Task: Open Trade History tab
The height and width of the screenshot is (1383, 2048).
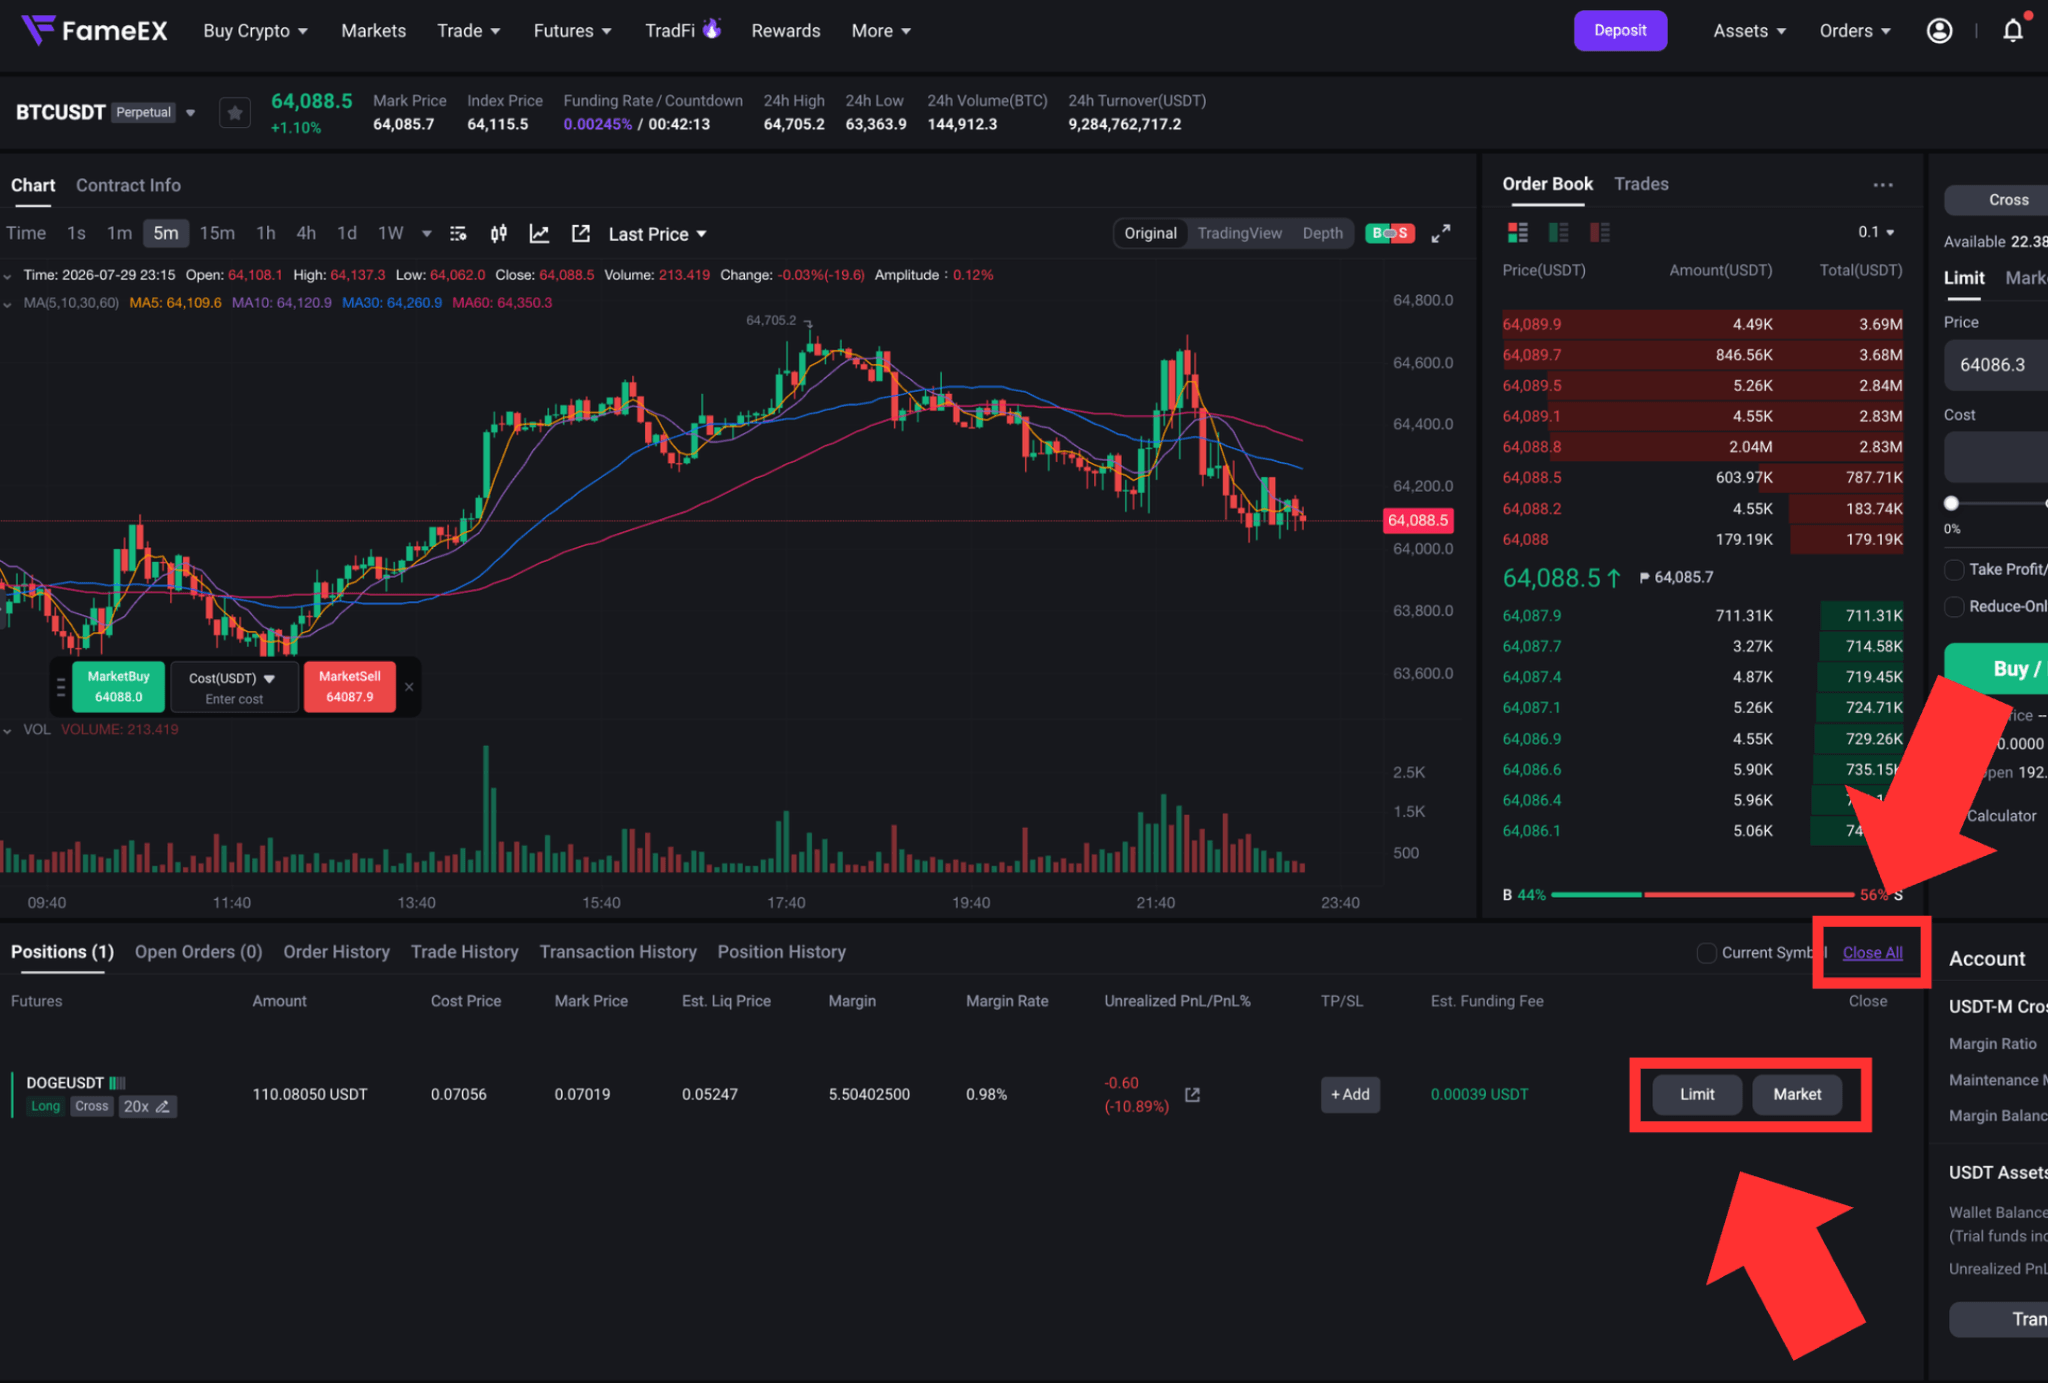Action: tap(464, 952)
